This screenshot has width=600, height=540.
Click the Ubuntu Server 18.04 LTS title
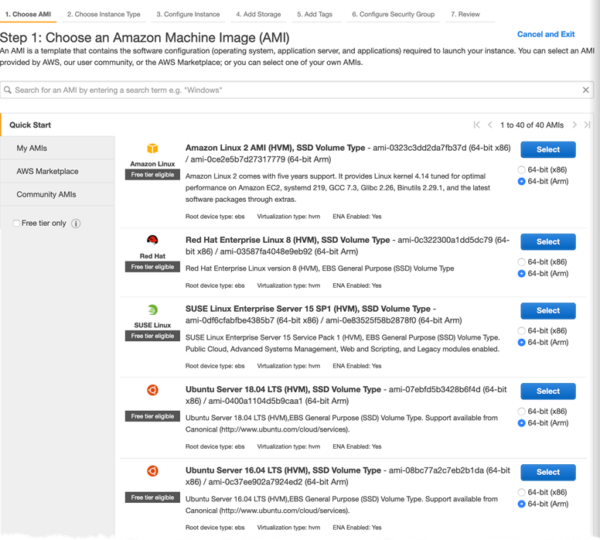283,390
